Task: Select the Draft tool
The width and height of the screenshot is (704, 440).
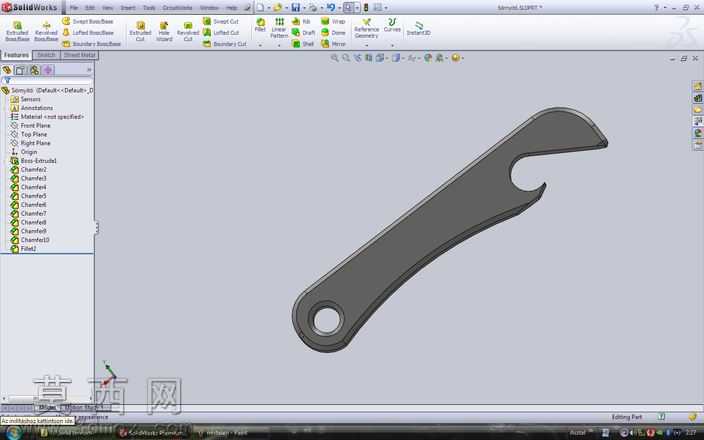Action: click(x=303, y=32)
